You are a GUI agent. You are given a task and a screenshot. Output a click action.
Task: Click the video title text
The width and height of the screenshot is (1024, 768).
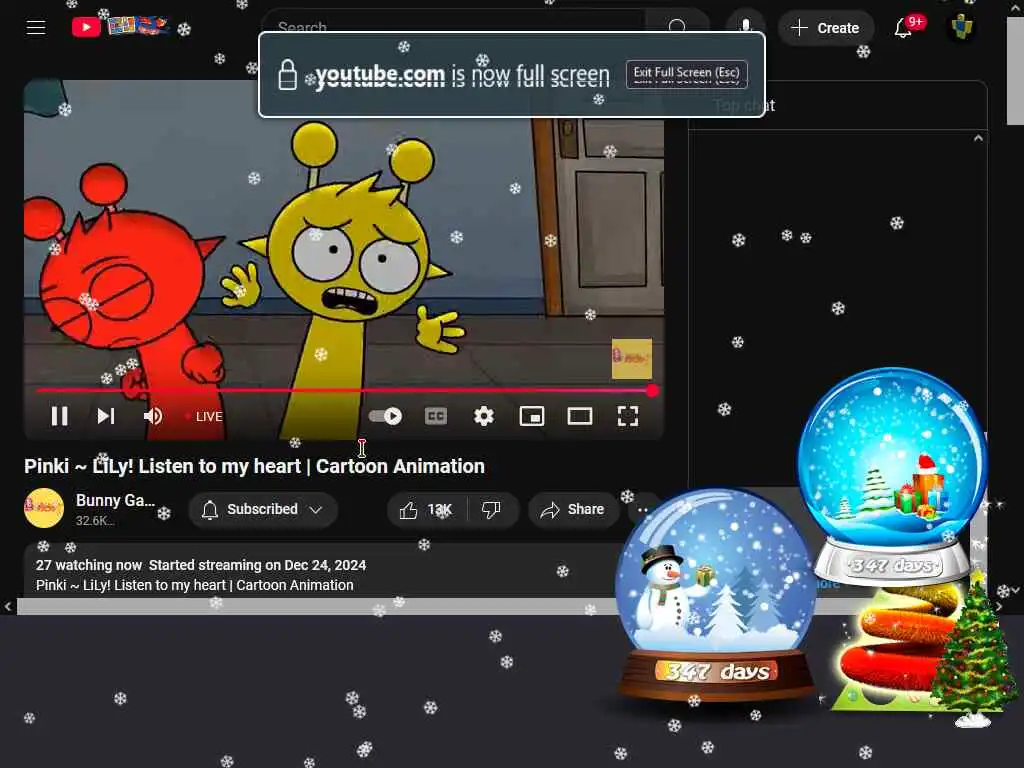[255, 466]
